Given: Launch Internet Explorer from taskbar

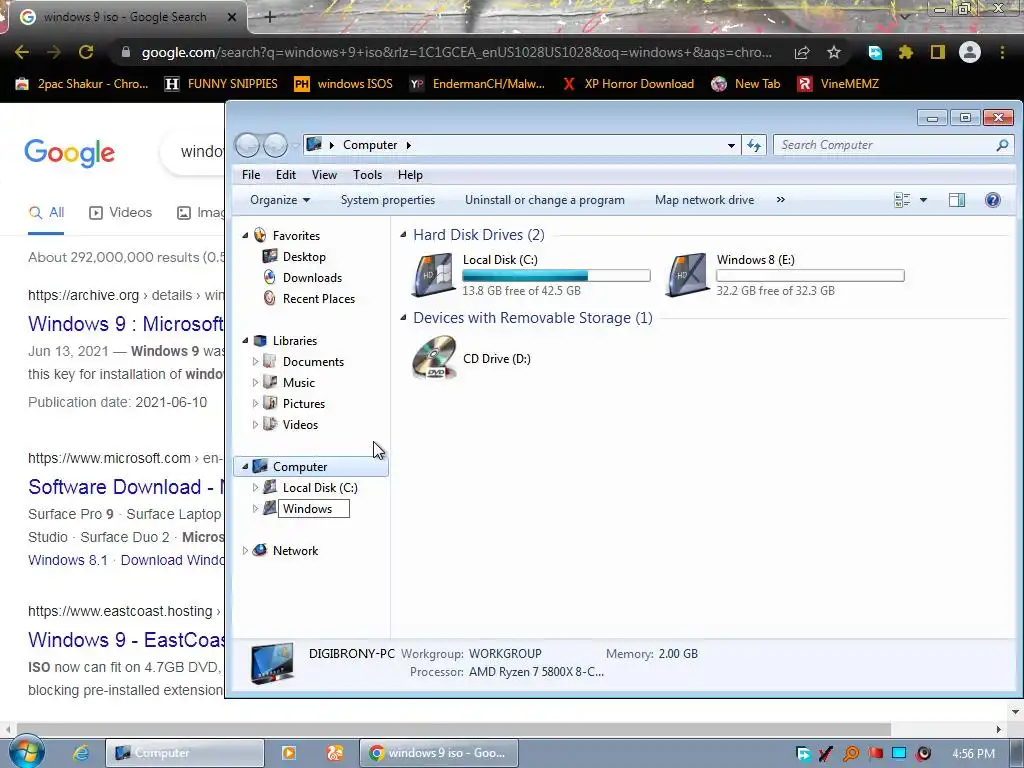Looking at the screenshot, I should click(x=81, y=753).
